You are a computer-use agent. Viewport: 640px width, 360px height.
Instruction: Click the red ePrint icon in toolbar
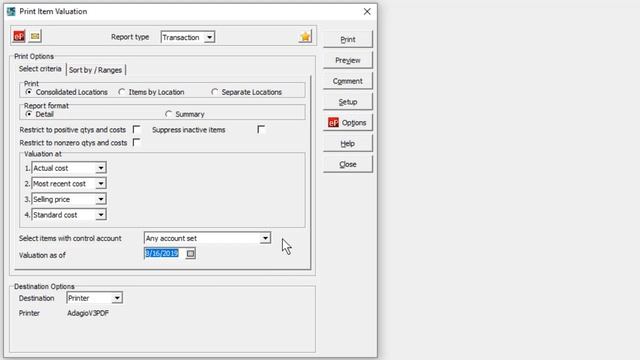click(19, 36)
